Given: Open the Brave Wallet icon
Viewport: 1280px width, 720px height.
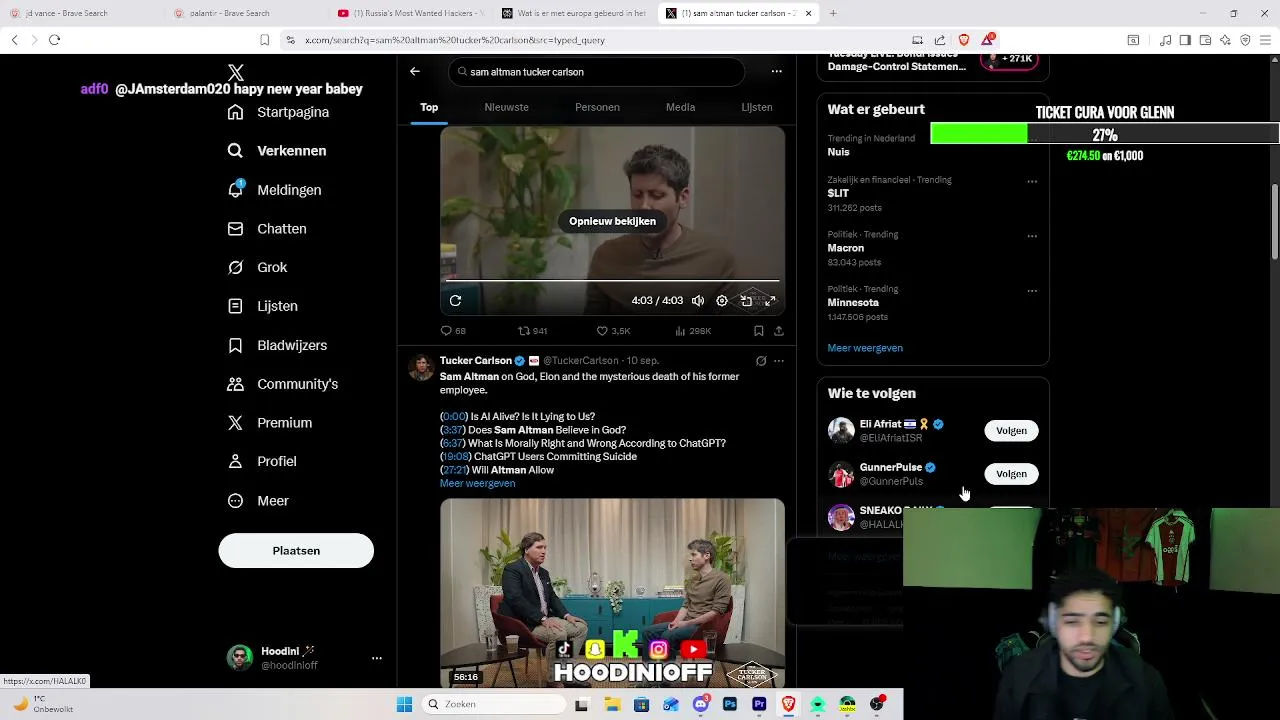Looking at the screenshot, I should click(1205, 40).
